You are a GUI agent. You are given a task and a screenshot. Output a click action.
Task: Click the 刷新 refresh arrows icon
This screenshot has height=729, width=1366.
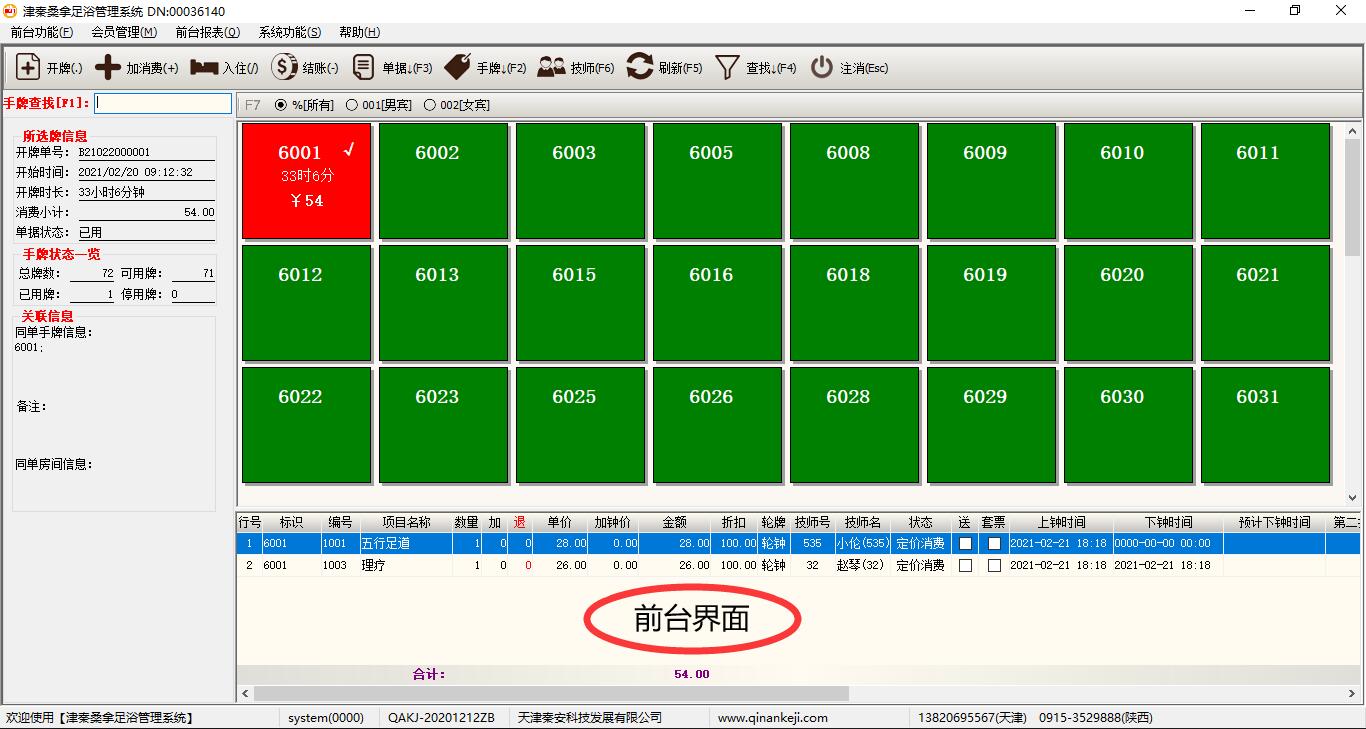tap(640, 68)
